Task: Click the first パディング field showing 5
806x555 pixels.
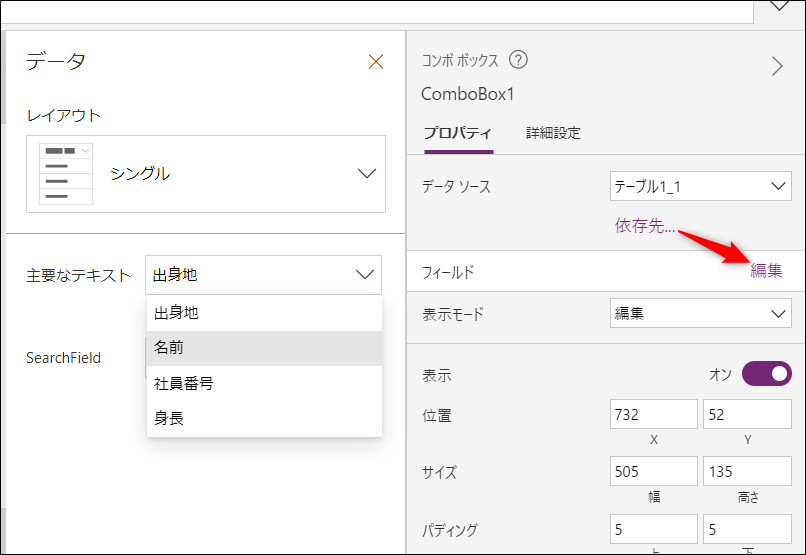Action: (x=653, y=529)
